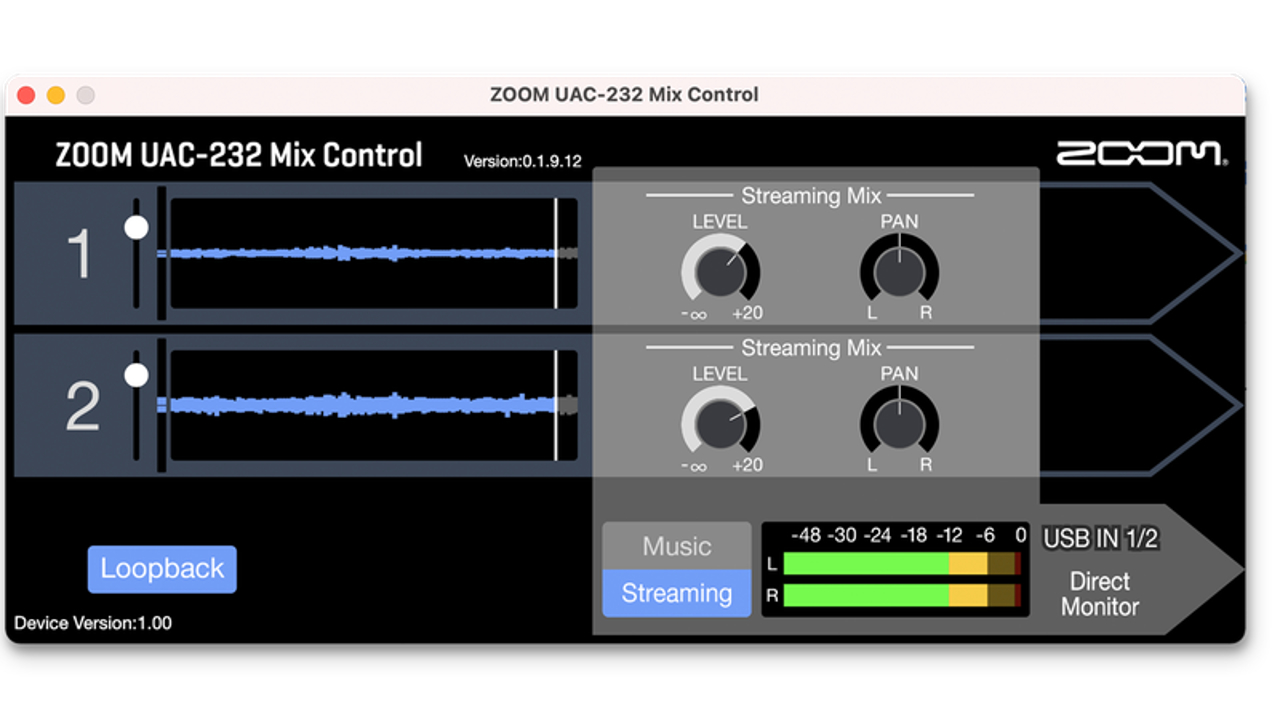Click the channel 2 number label

[82, 407]
